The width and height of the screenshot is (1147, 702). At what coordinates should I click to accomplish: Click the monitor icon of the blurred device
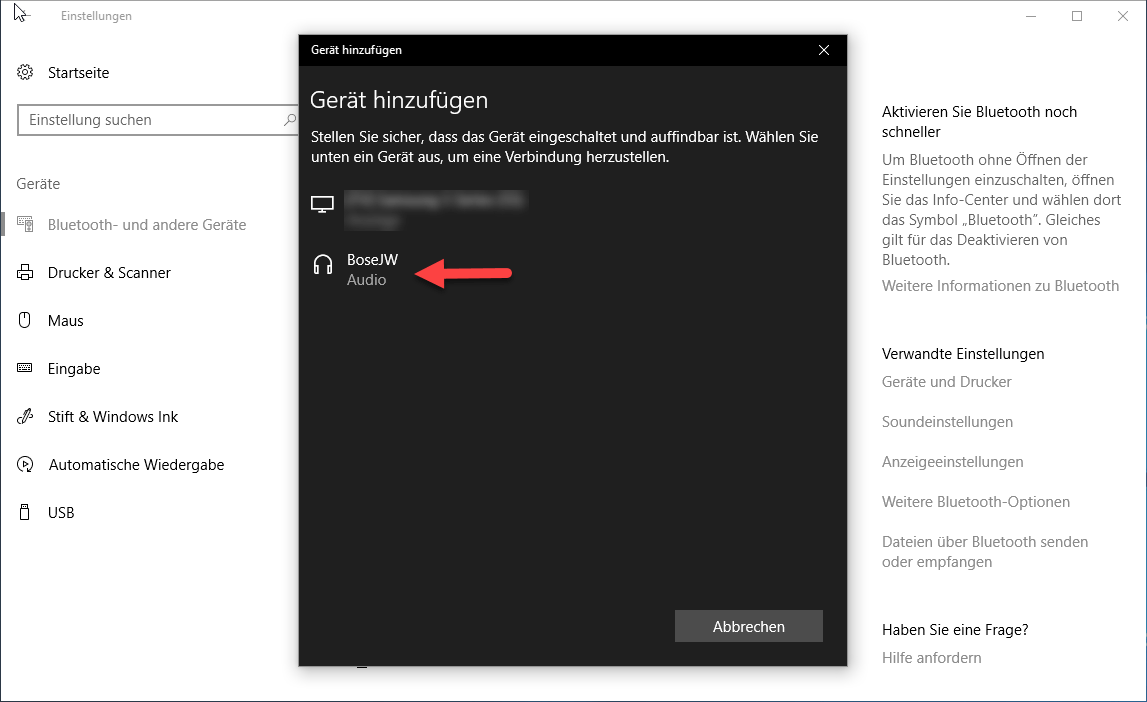[322, 205]
